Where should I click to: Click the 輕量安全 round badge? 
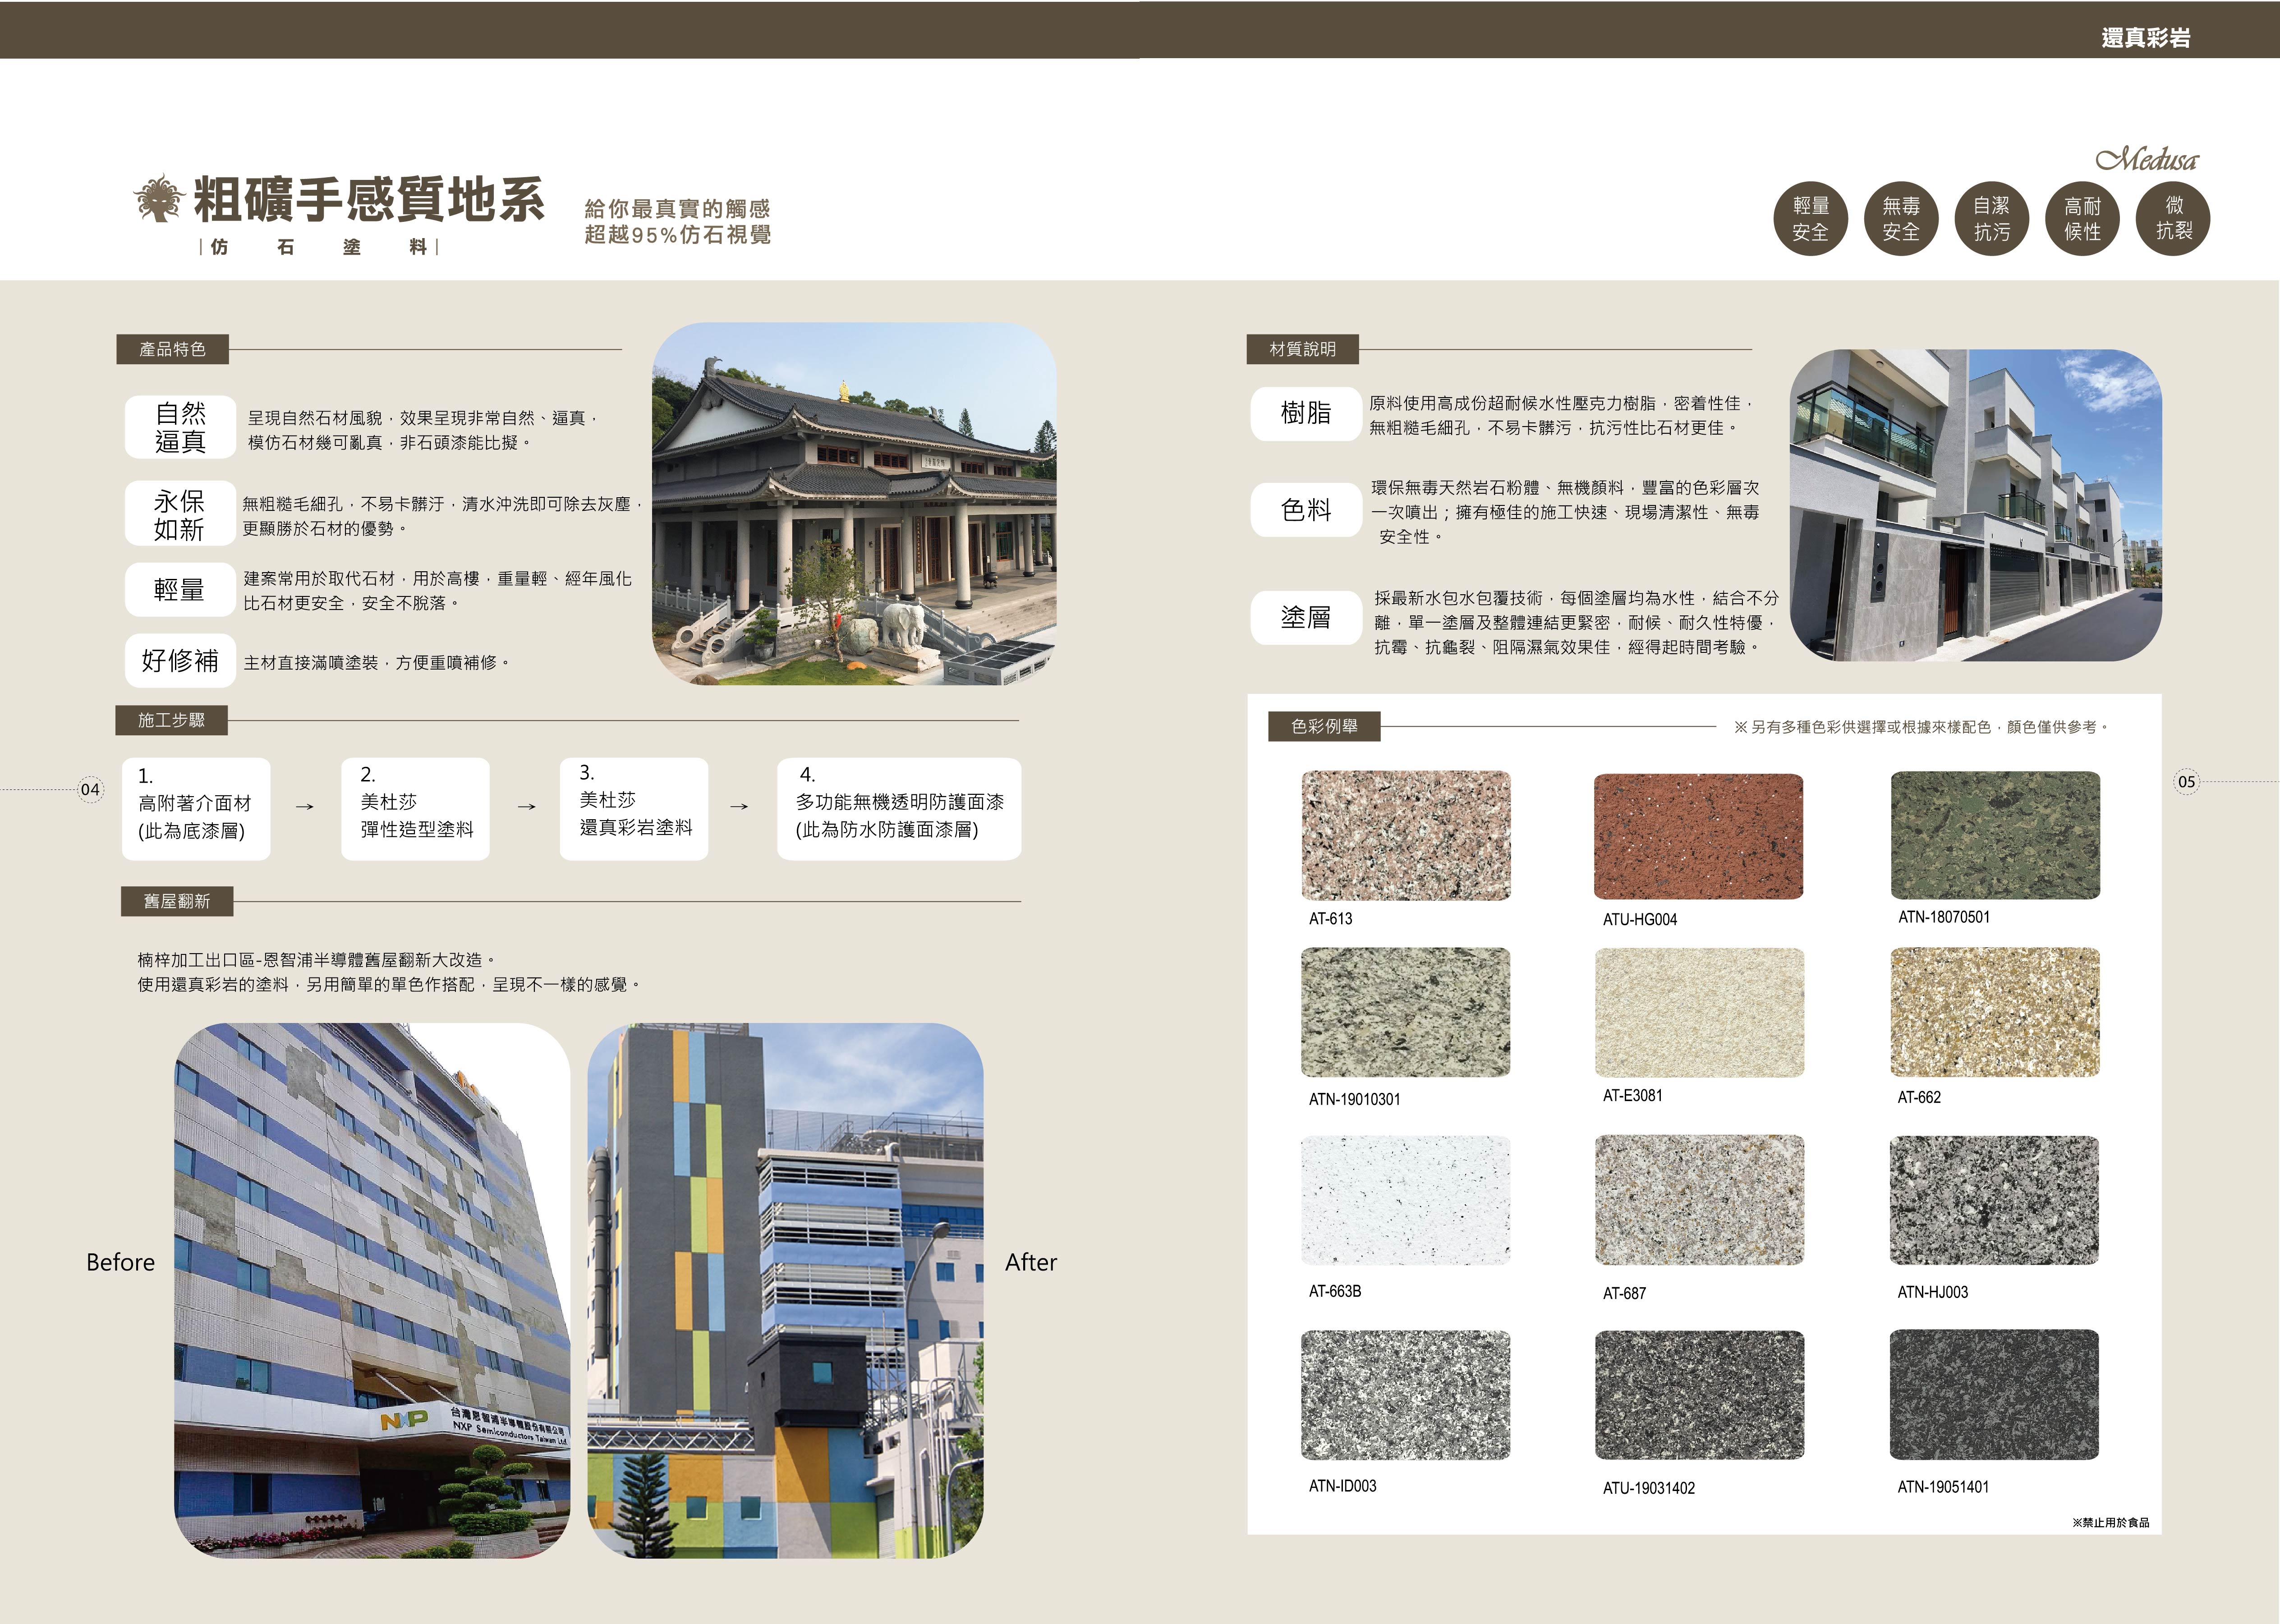tap(1810, 219)
